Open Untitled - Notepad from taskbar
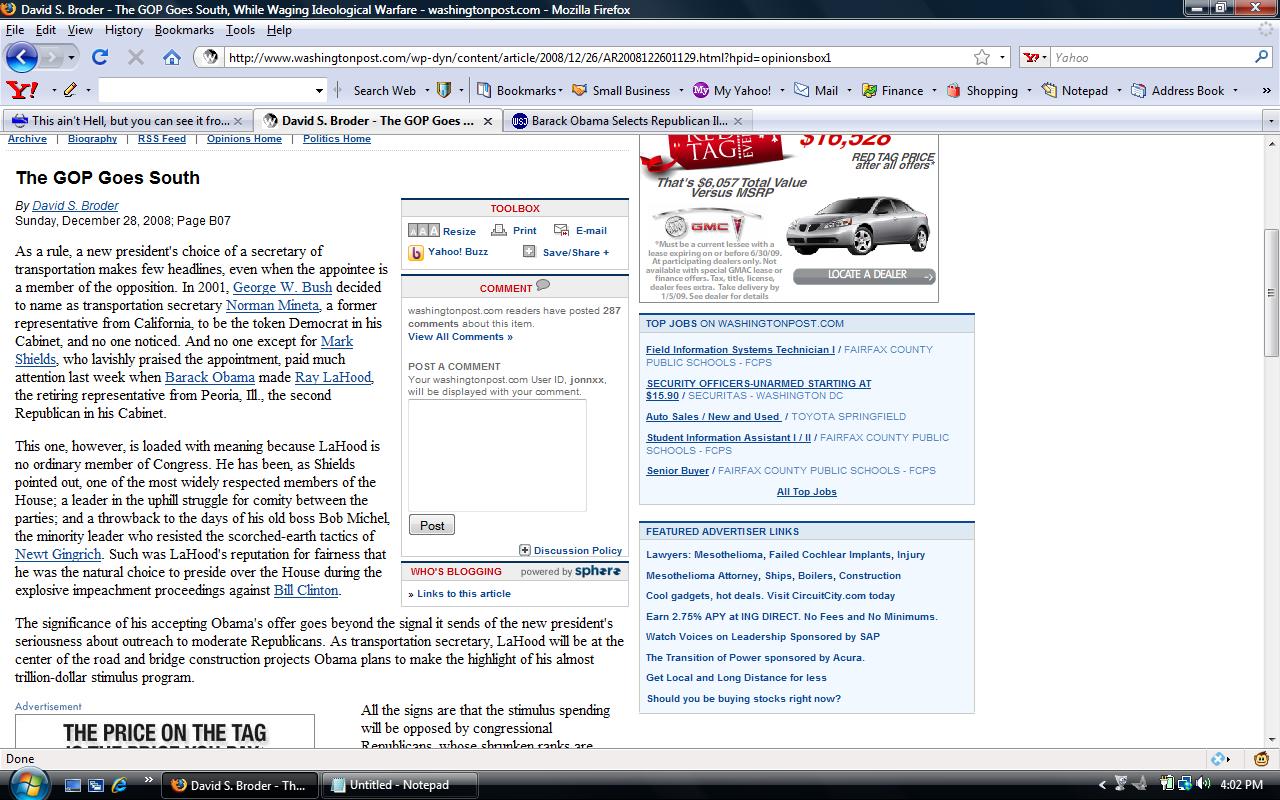 click(399, 785)
